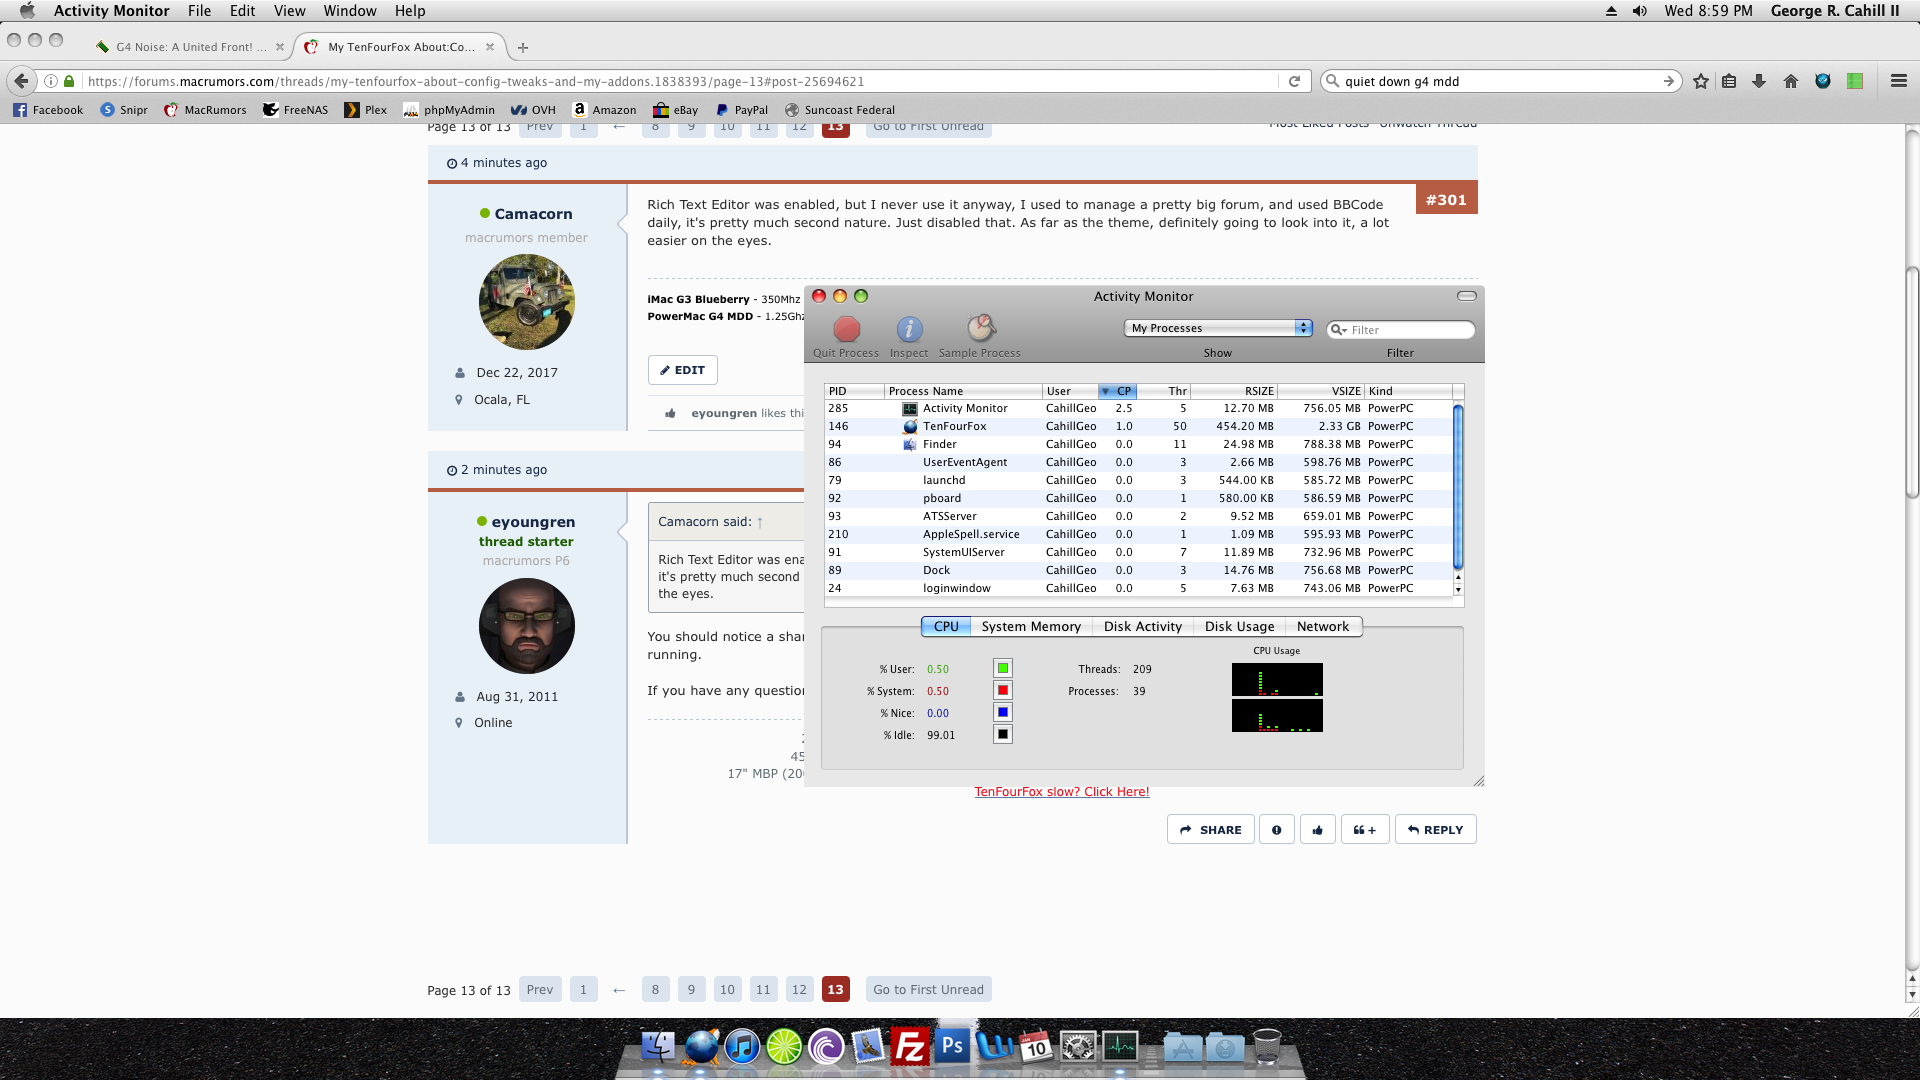The height and width of the screenshot is (1080, 1920).
Task: Bookmark this page with star icon
Action: pos(1701,82)
